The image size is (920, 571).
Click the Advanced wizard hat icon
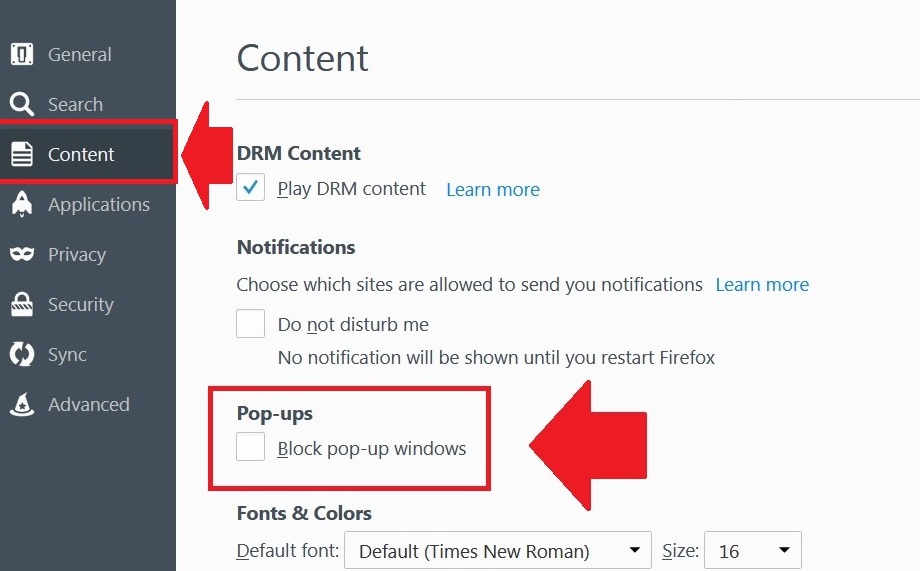tap(22, 404)
